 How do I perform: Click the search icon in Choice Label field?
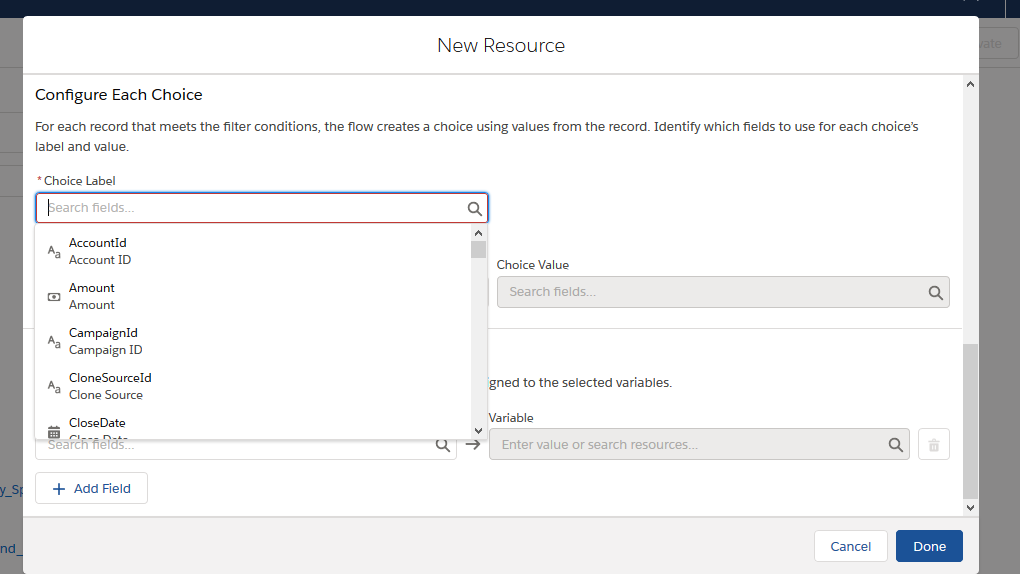(x=475, y=208)
